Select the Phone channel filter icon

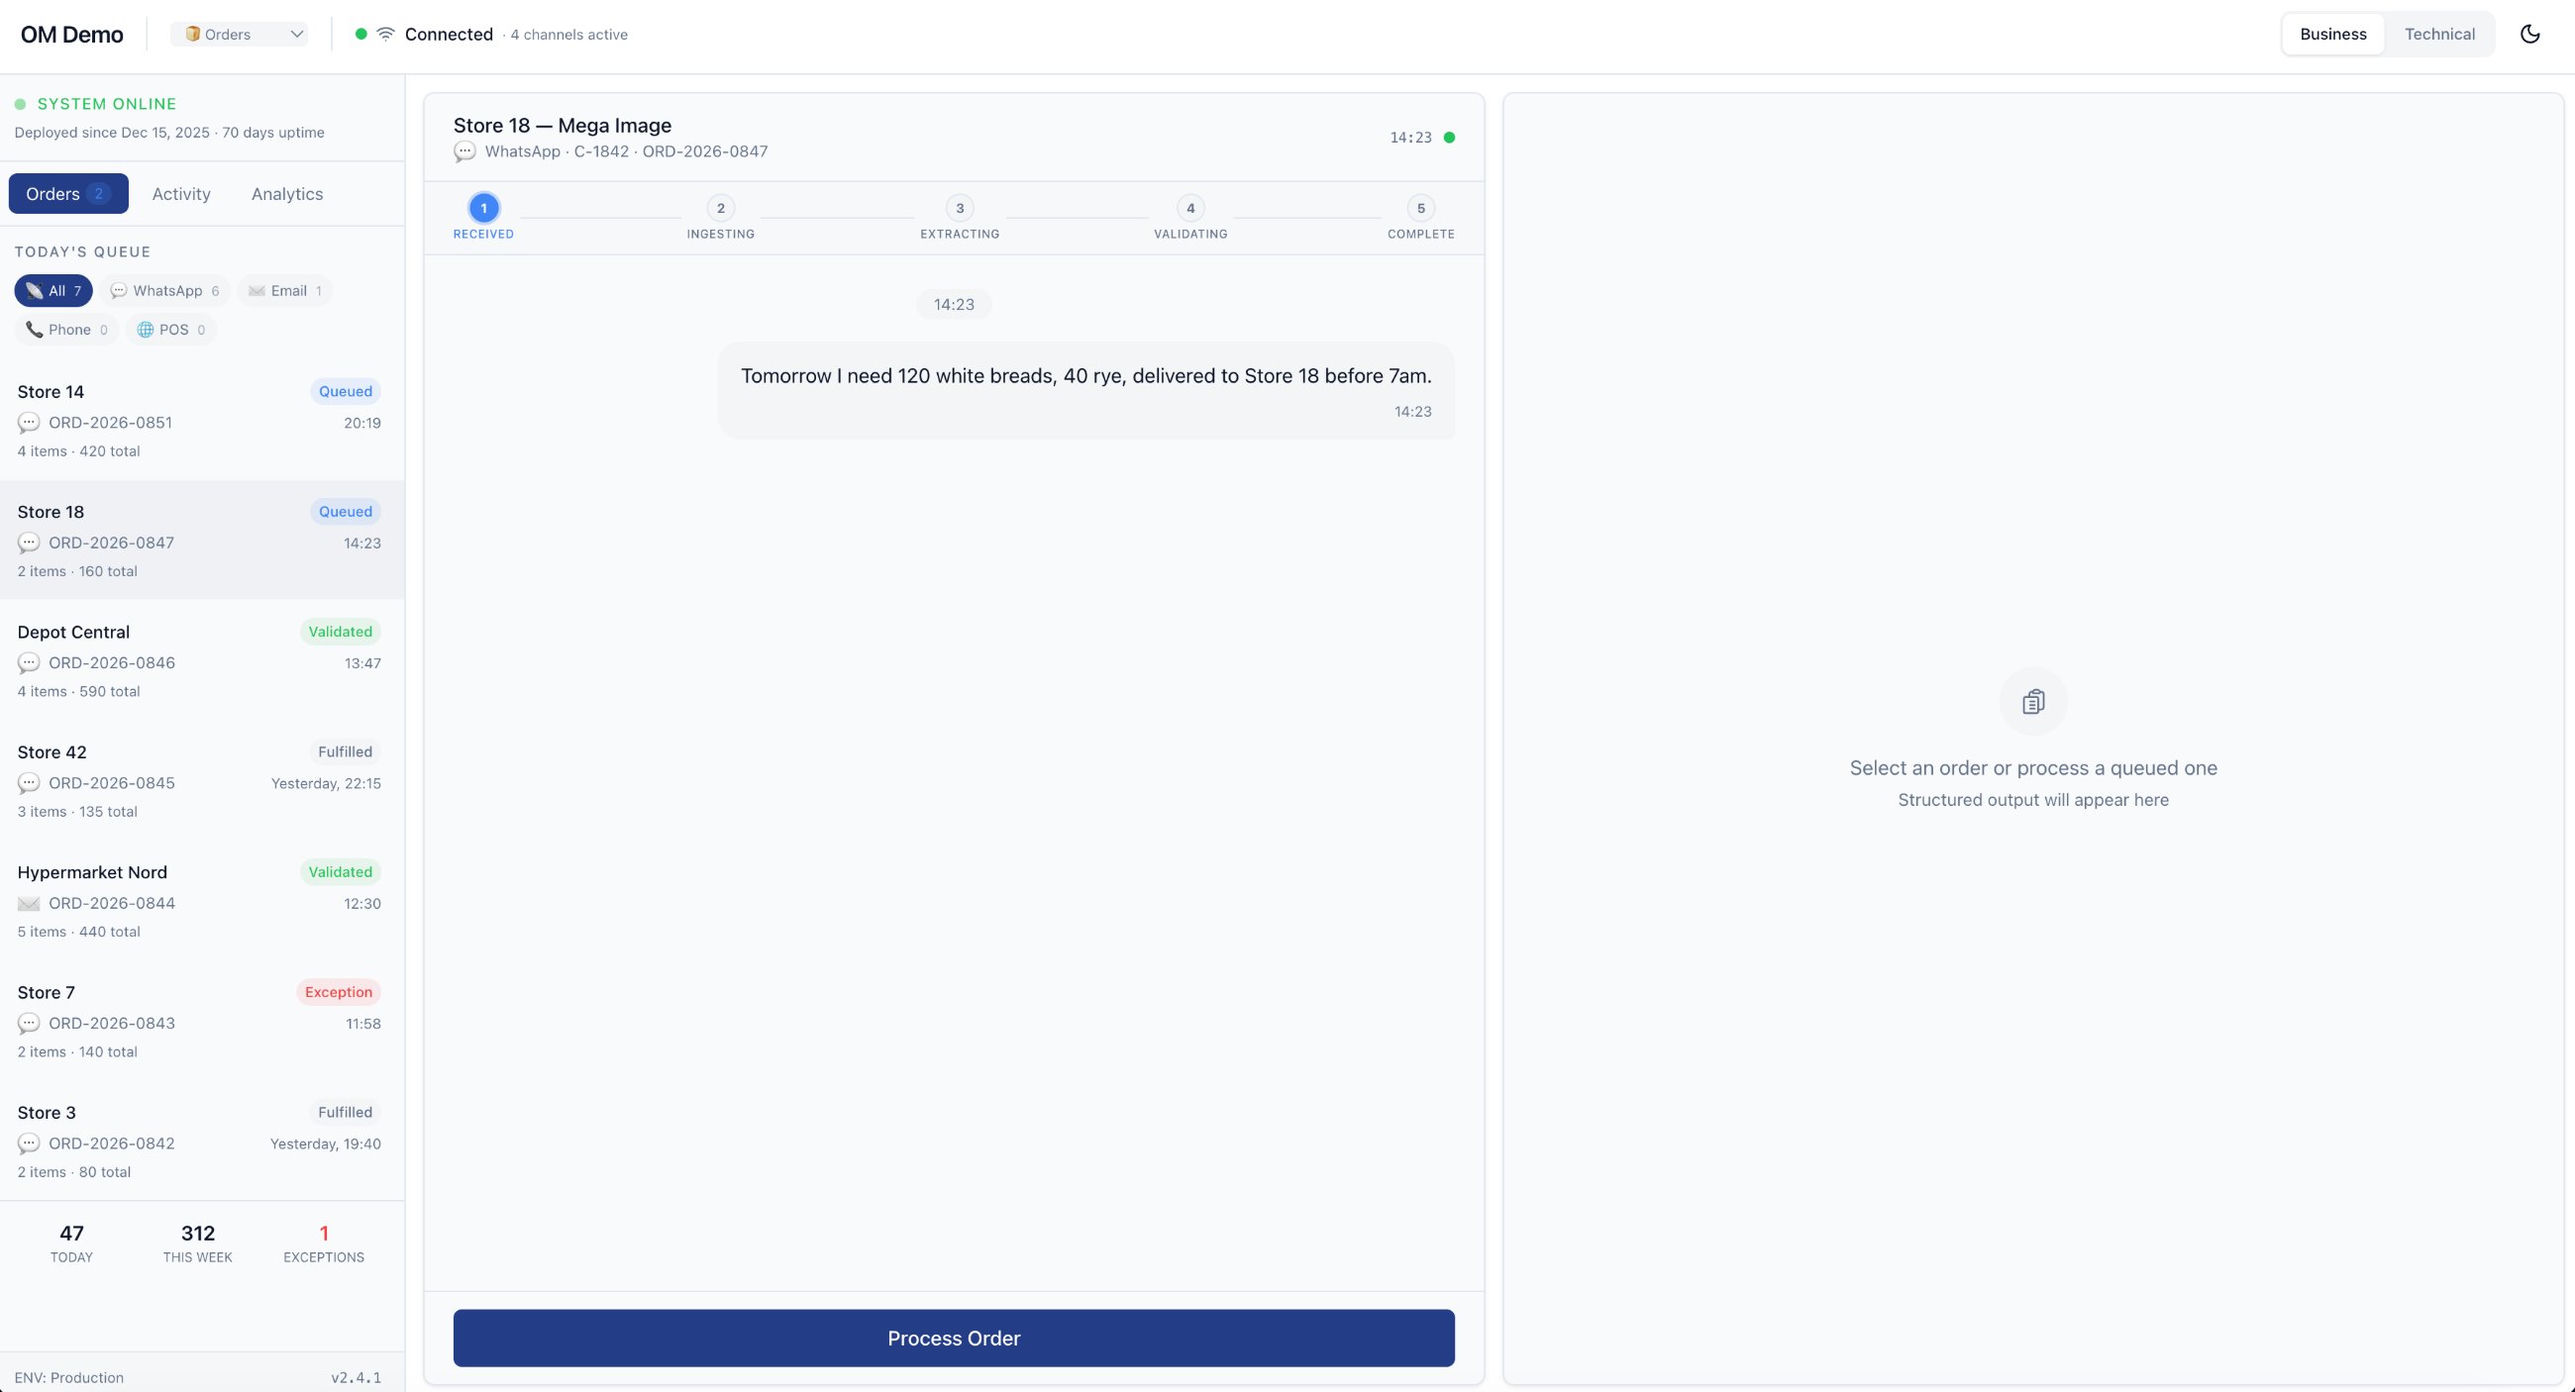pos(36,329)
